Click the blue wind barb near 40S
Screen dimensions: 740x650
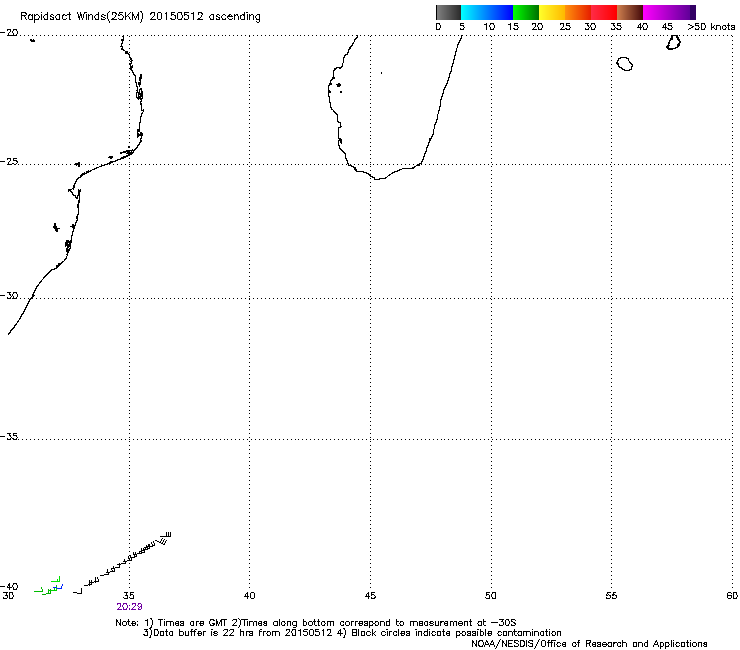59,587
